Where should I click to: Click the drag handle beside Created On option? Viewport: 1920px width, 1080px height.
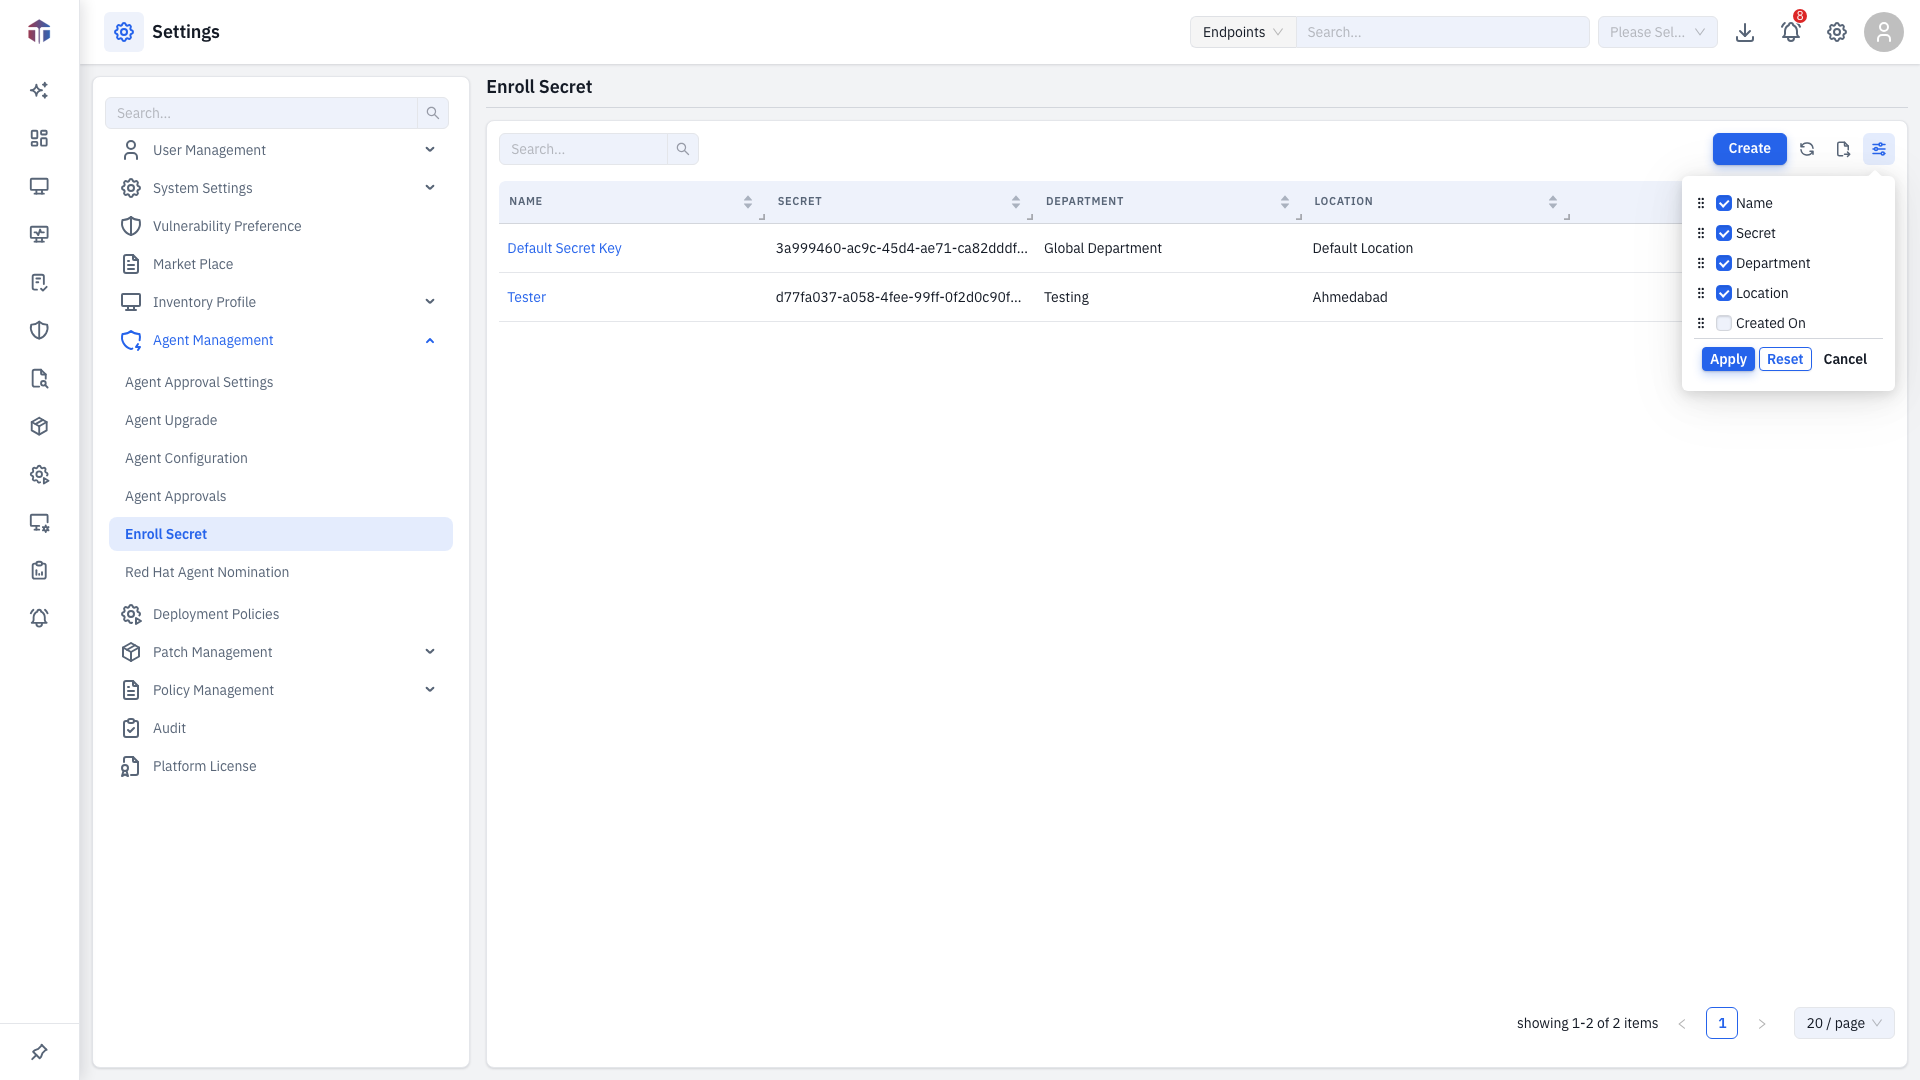[1701, 323]
